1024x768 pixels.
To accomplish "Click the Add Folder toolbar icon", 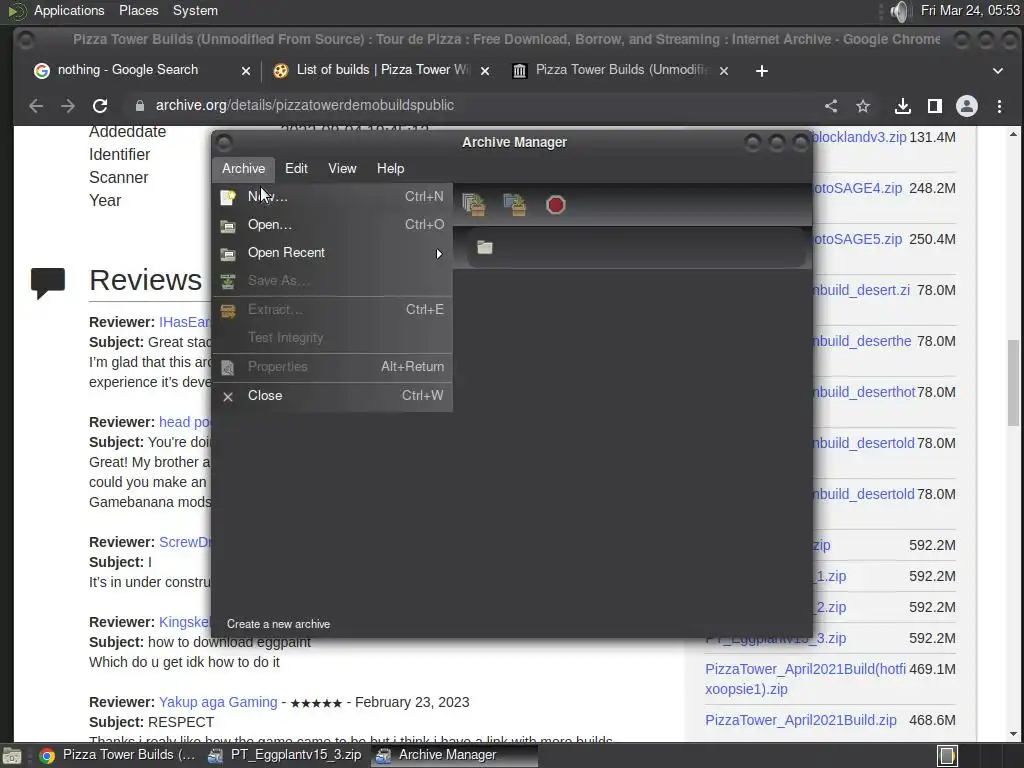I will click(515, 204).
